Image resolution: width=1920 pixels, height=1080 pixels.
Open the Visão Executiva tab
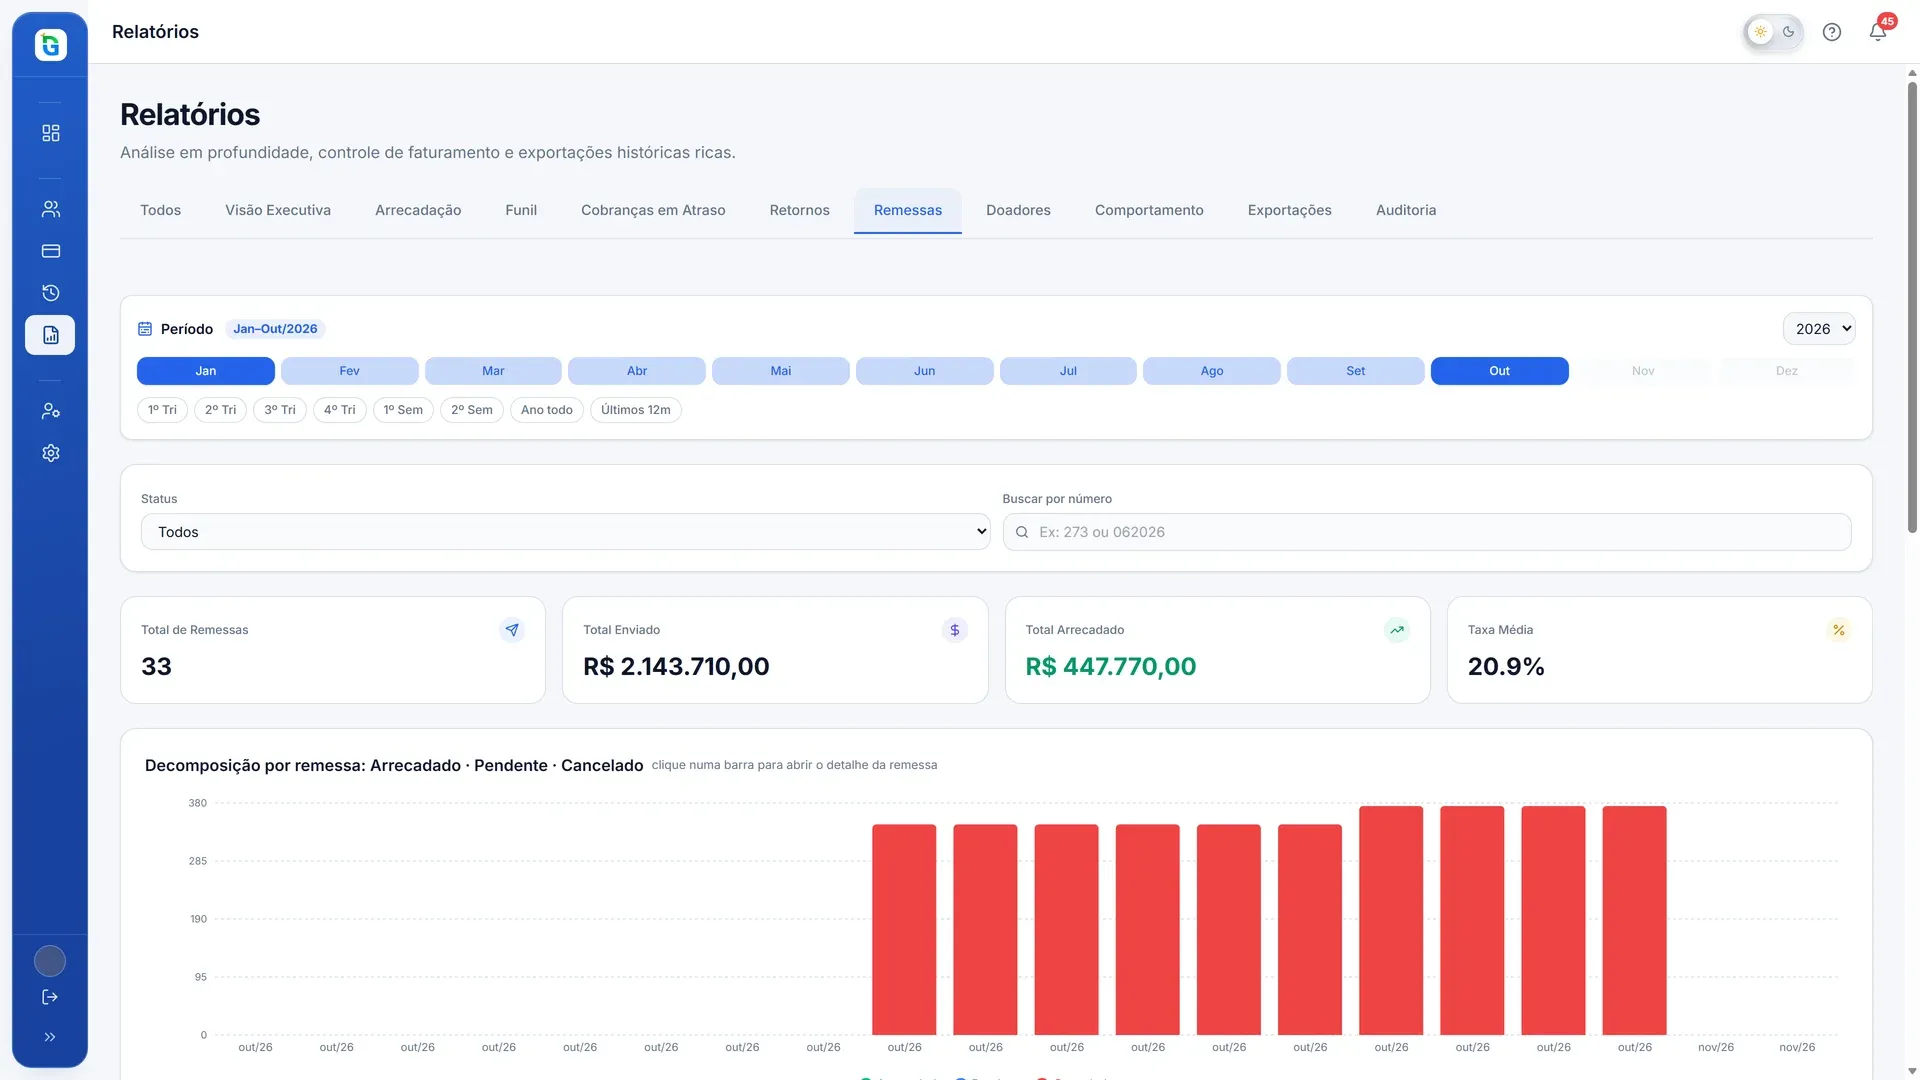coord(278,210)
